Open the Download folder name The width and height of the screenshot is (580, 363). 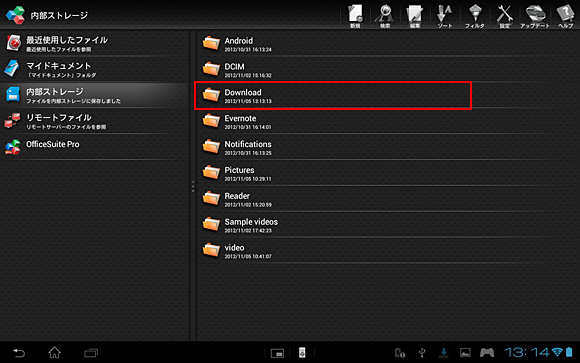pos(243,93)
